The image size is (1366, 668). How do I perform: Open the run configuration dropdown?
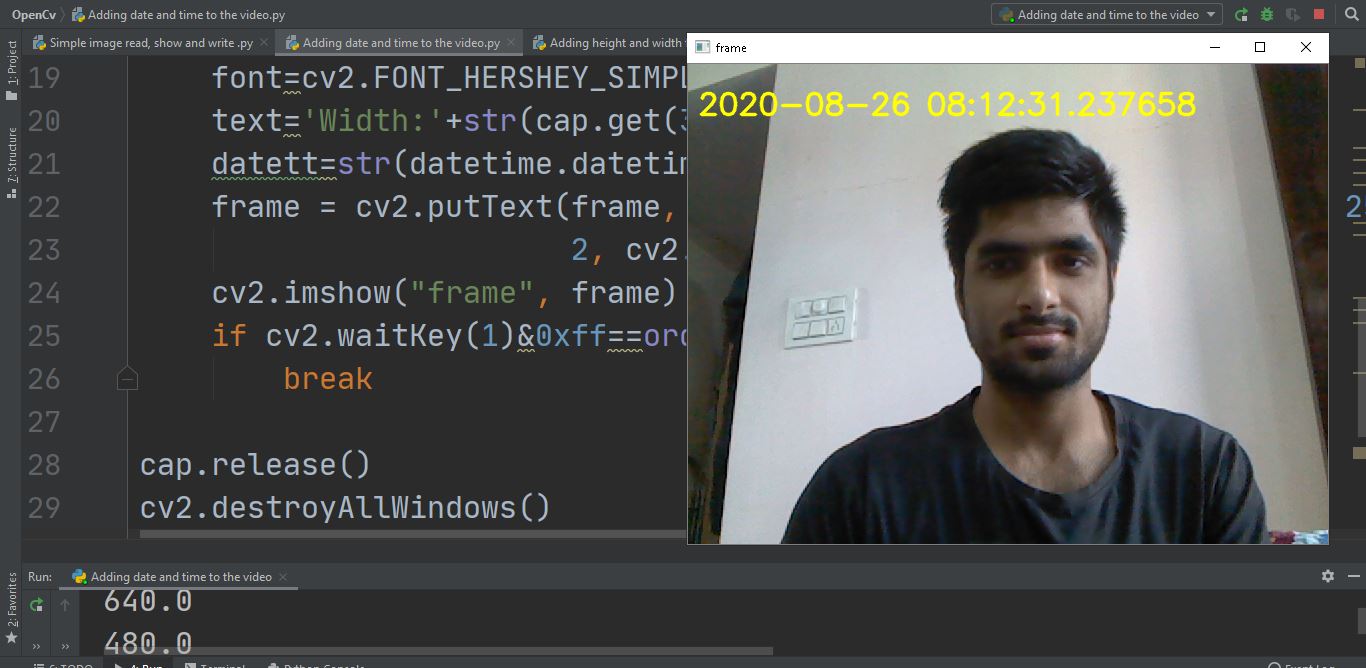point(1107,15)
